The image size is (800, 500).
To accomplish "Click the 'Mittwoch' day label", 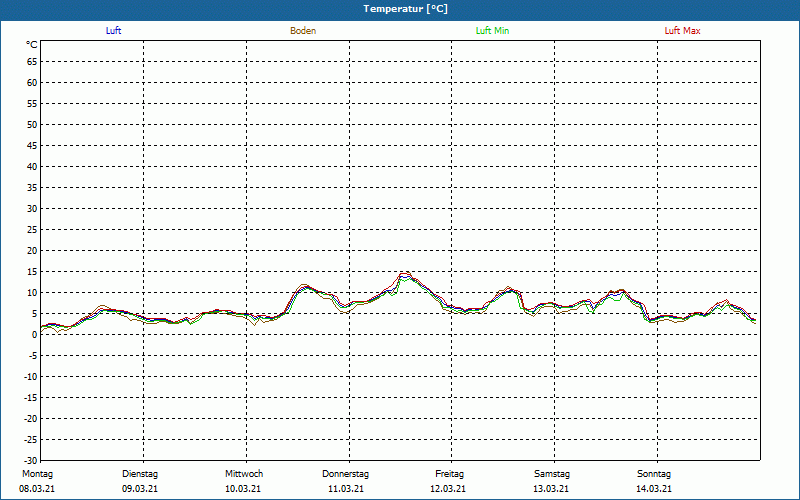I will click(x=244, y=474).
